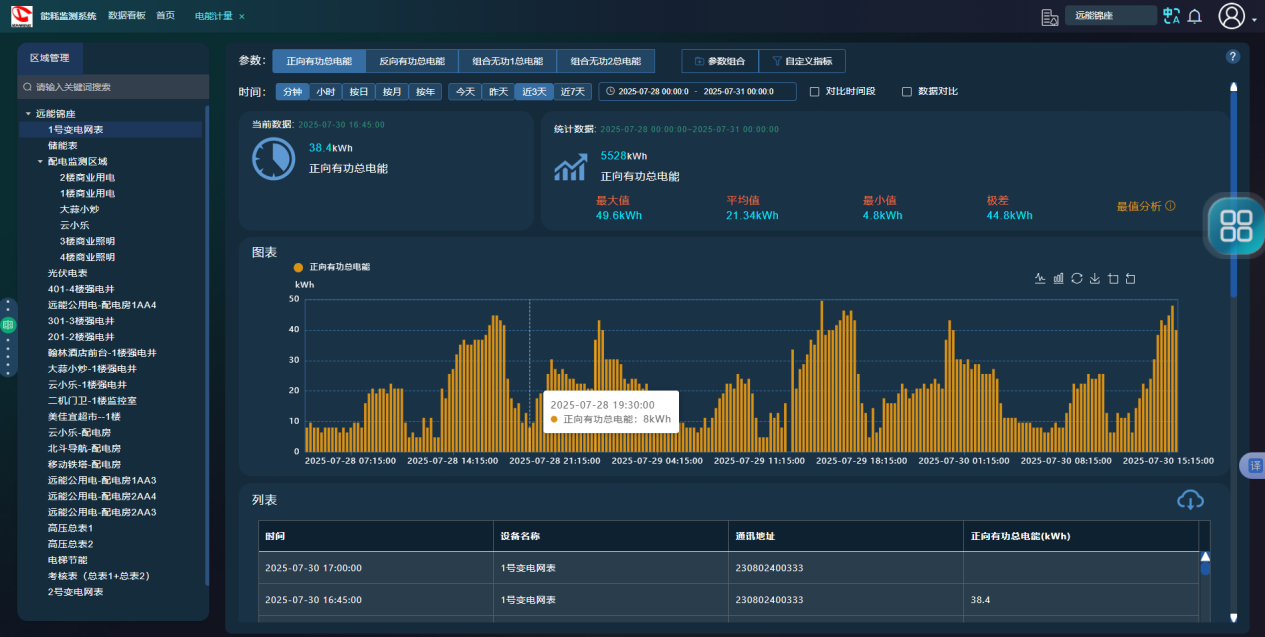Viewport: 1265px width, 637px height.
Task: Click the keyword search field in 区域管理
Action: tap(115, 87)
